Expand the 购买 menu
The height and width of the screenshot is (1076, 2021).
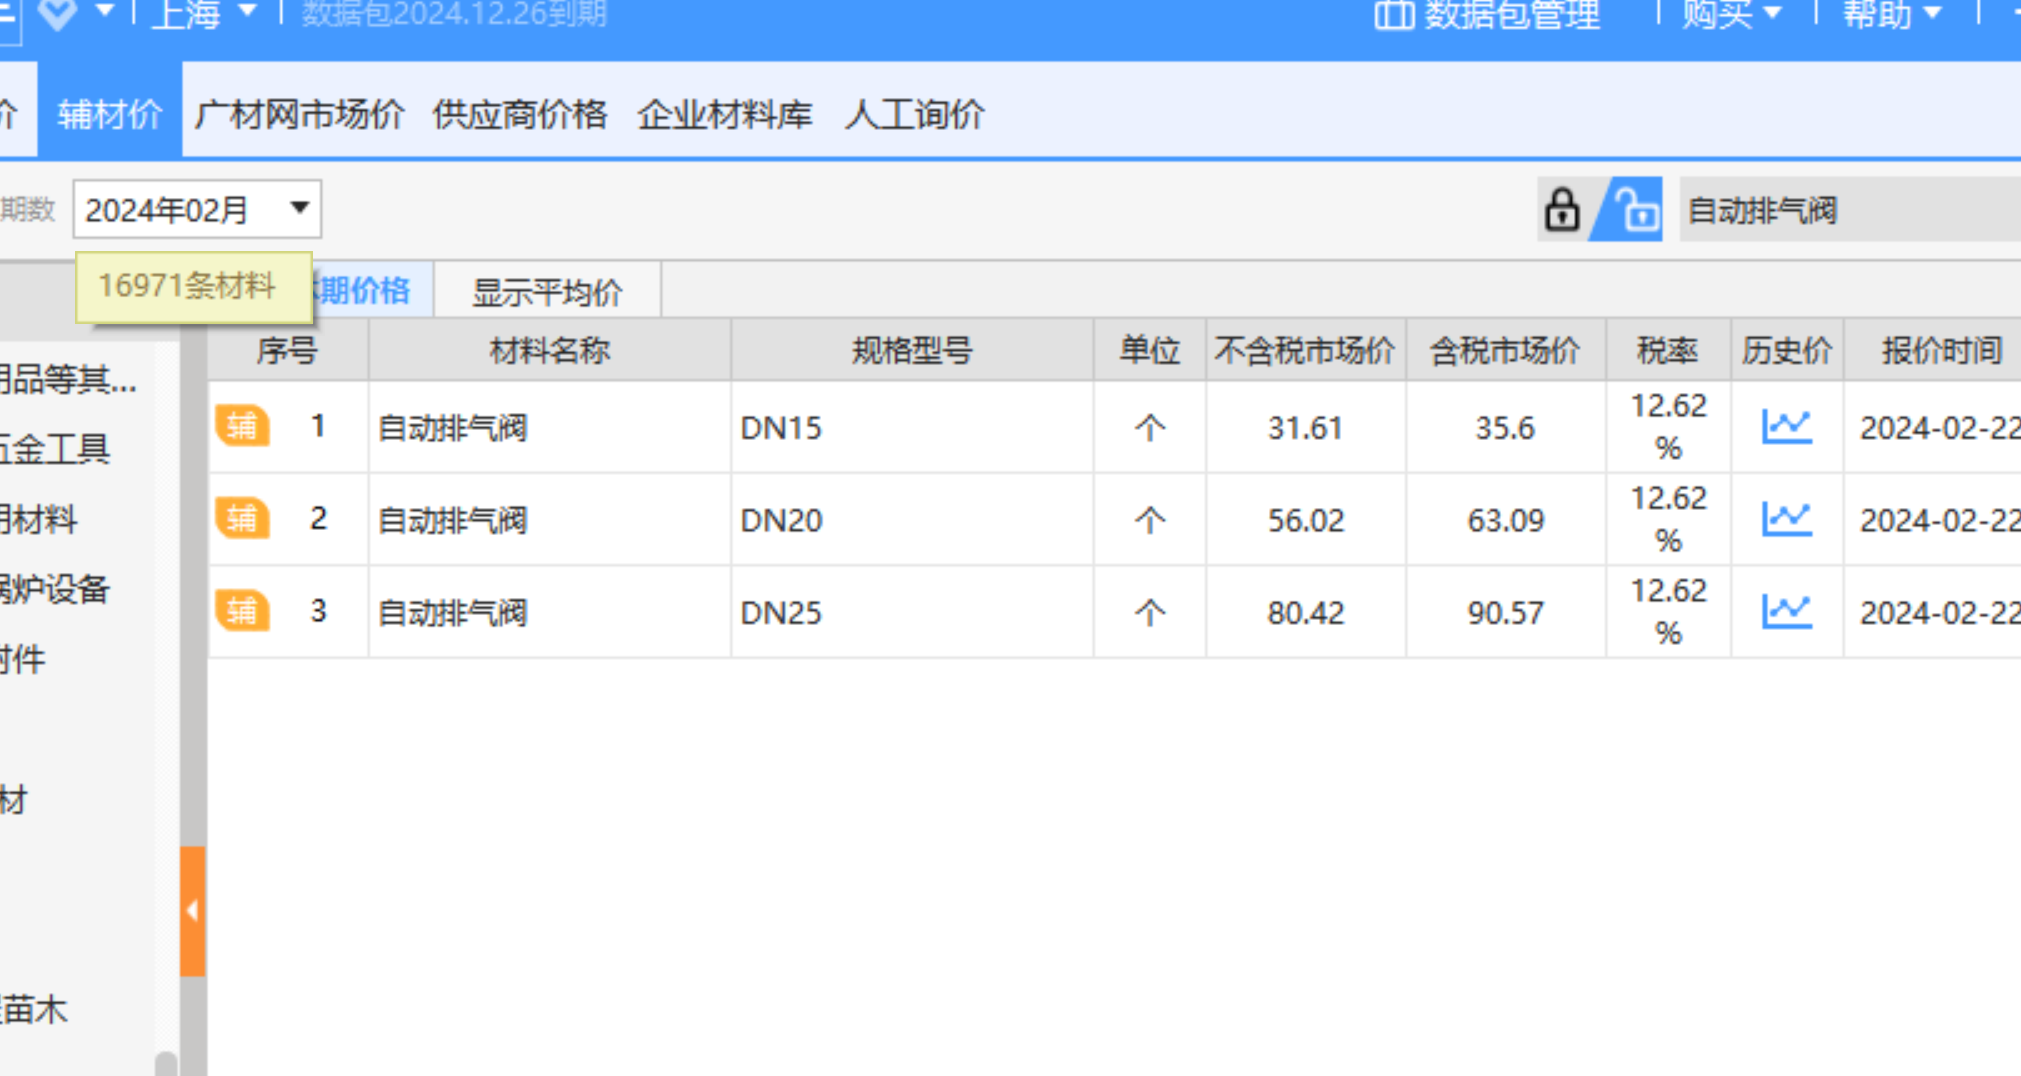pyautogui.click(x=1731, y=14)
